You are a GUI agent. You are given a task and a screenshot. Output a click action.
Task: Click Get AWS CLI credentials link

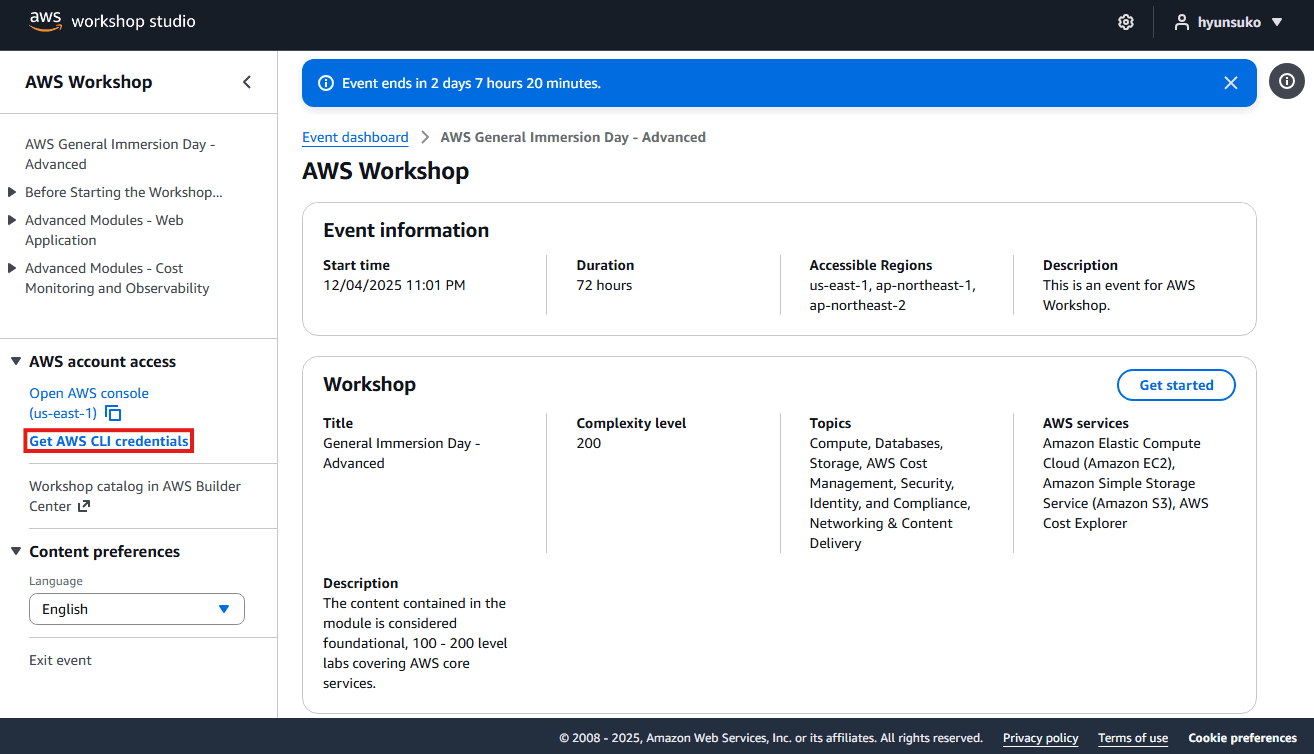click(109, 441)
